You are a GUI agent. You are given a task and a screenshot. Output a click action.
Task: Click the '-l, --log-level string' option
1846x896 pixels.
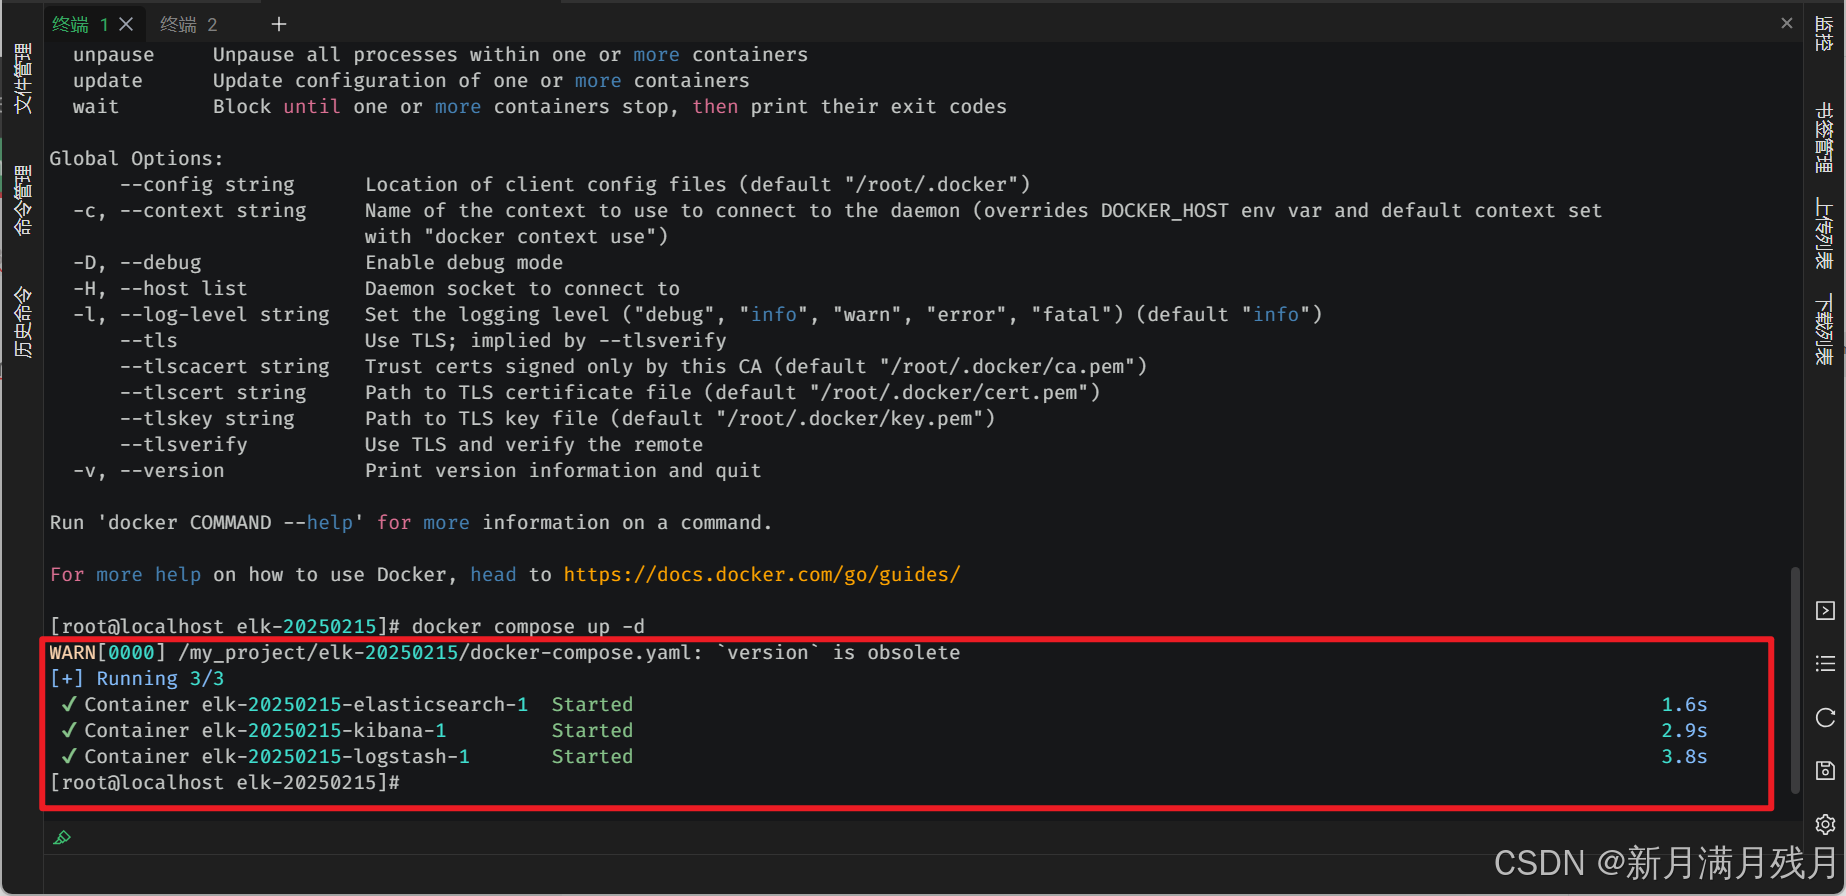[x=201, y=314]
